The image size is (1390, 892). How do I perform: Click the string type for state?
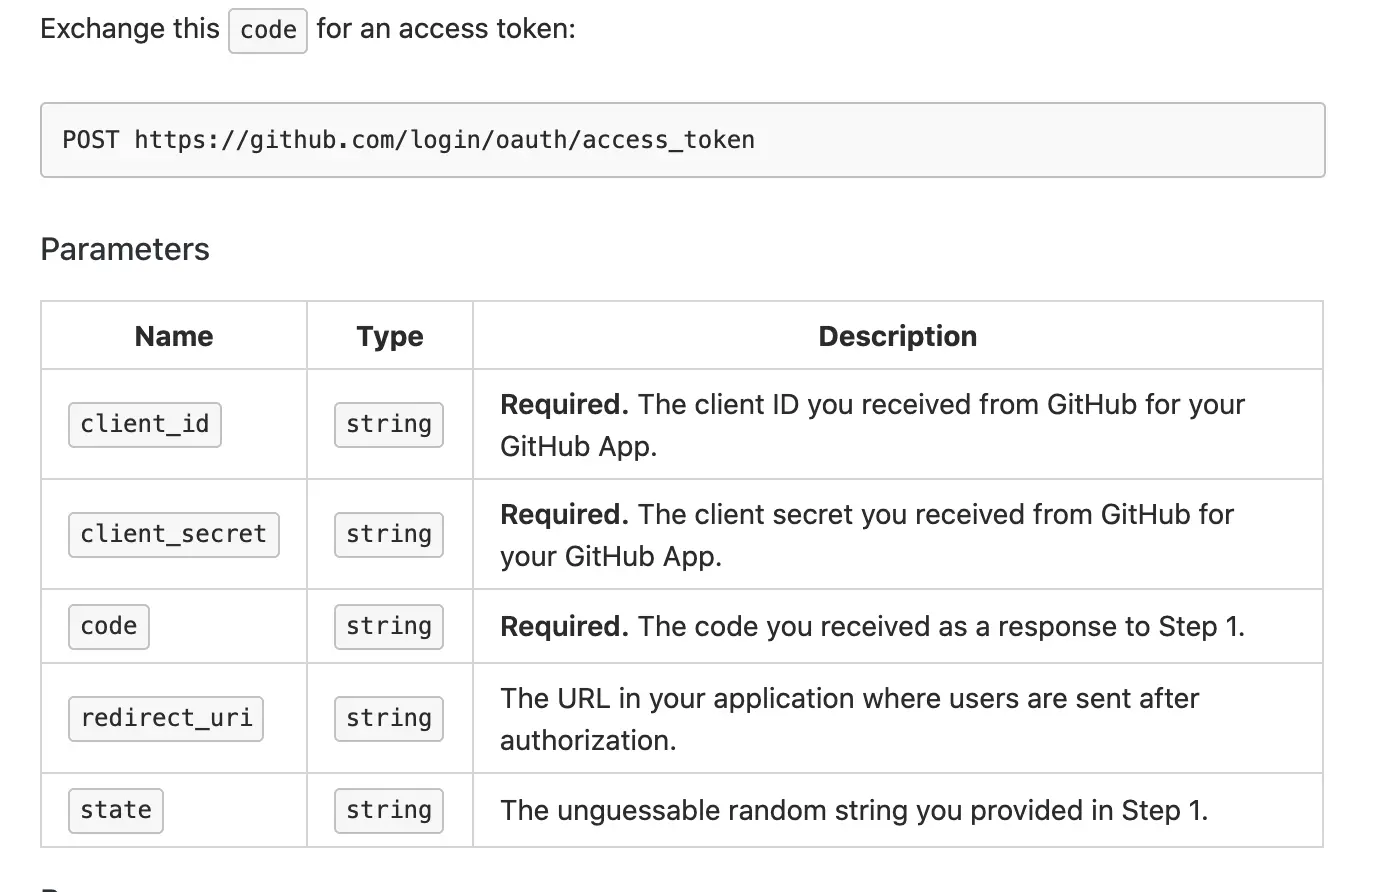tap(389, 810)
